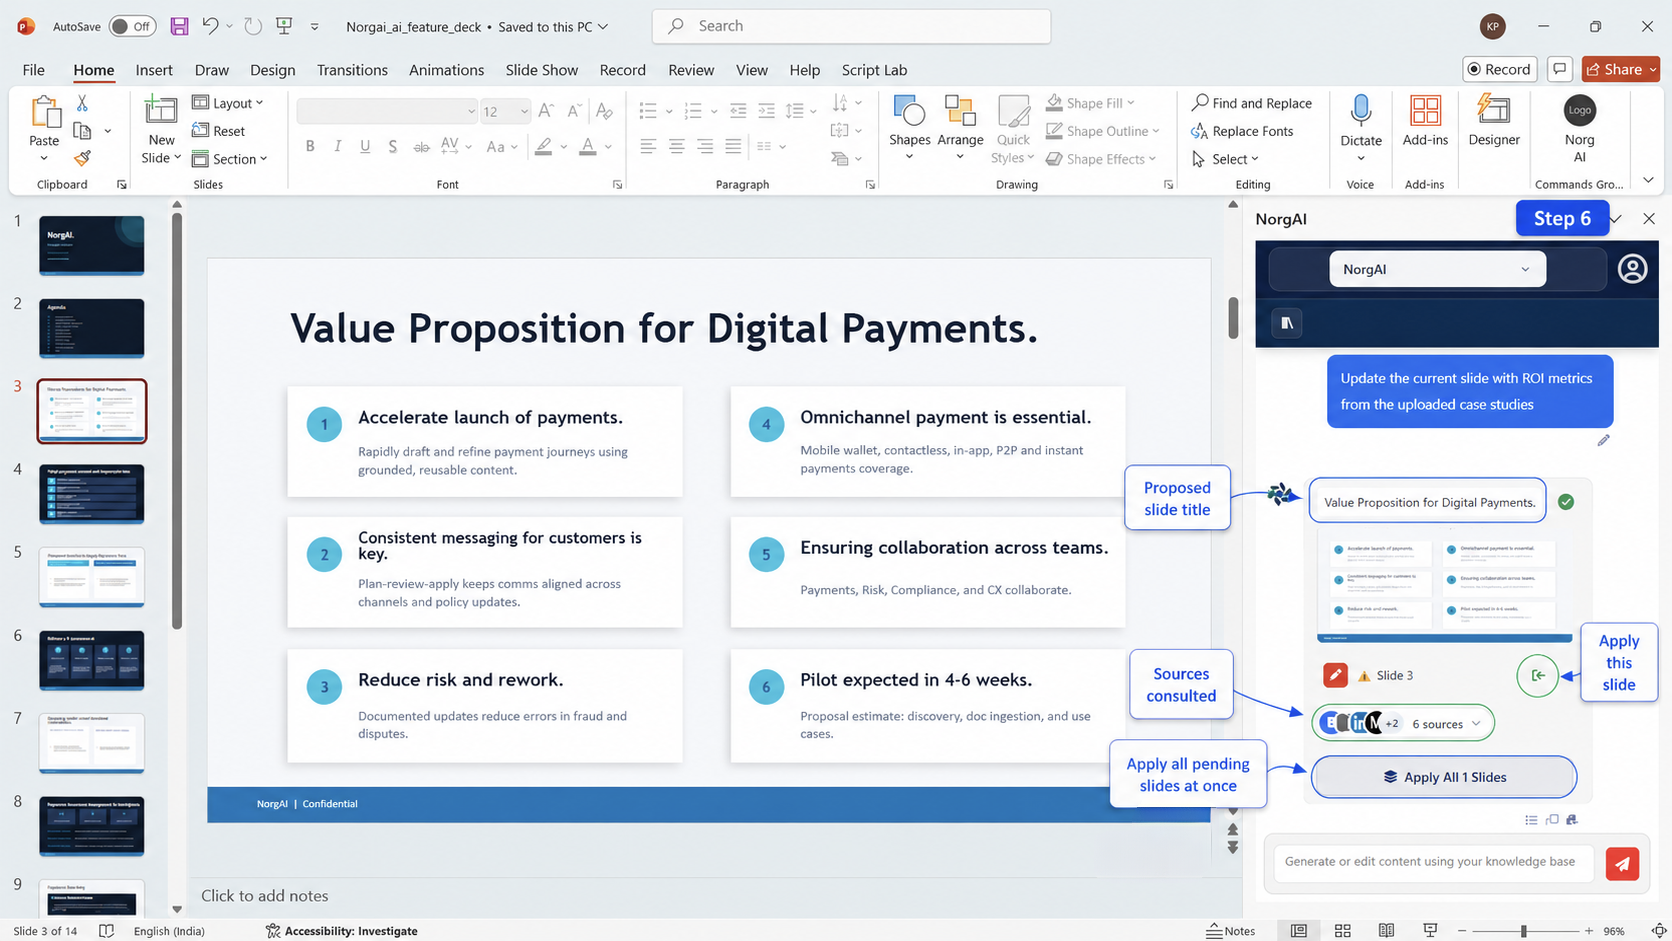Viewport: 1672px width, 941px height.
Task: Launch the Designer pane
Action: pyautogui.click(x=1494, y=122)
